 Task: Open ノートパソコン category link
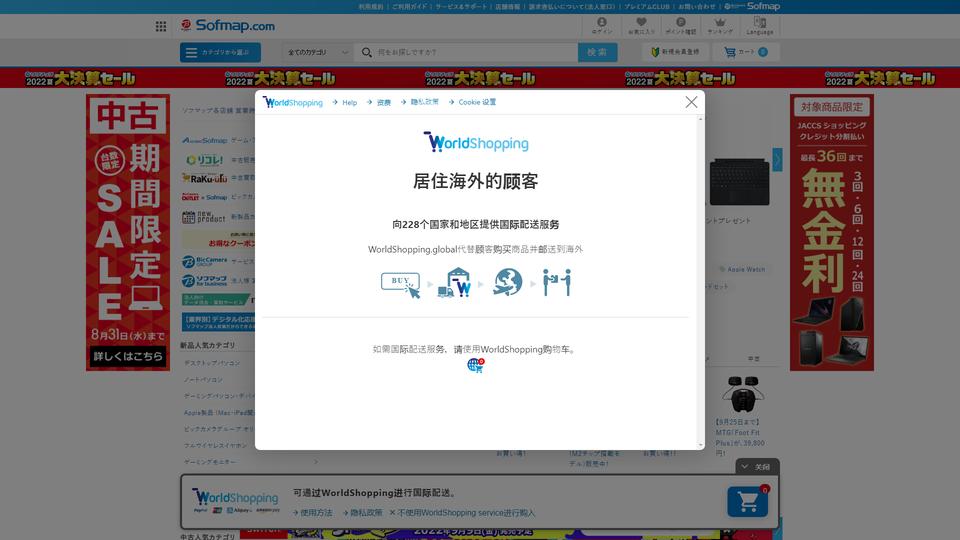(x=203, y=380)
